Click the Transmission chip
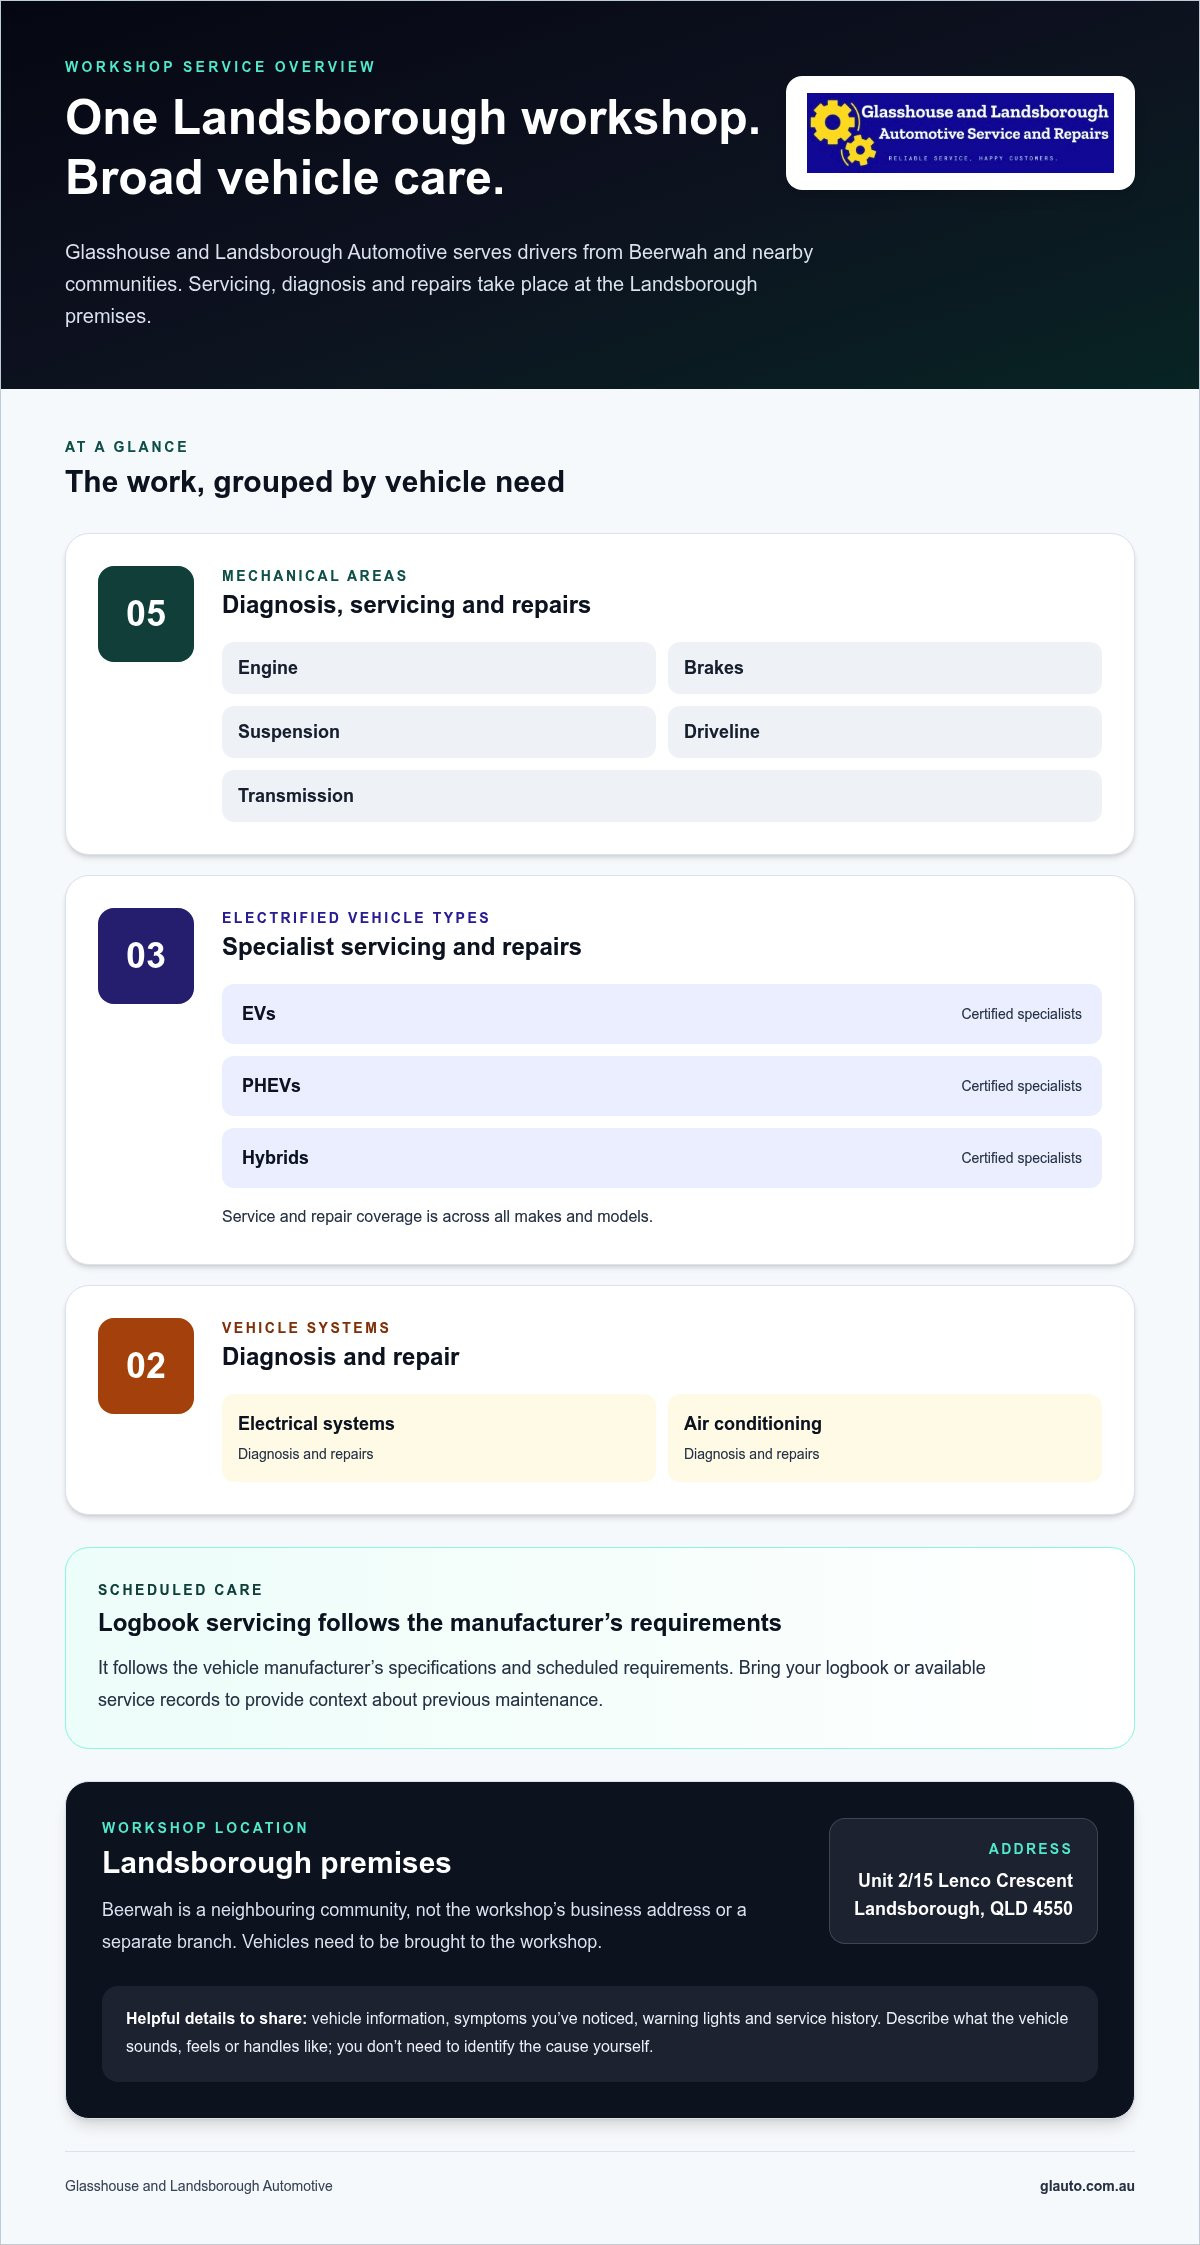Screen dimensions: 1200x2245 click(662, 796)
